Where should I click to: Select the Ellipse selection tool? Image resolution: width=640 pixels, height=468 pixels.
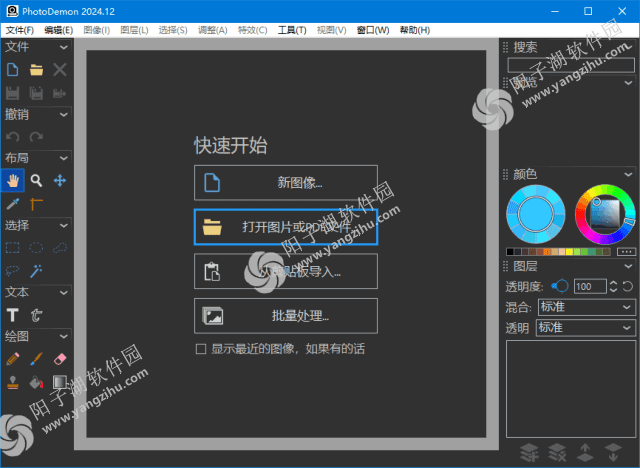(x=36, y=248)
